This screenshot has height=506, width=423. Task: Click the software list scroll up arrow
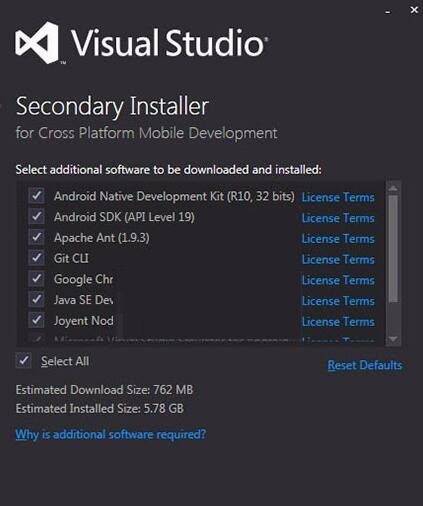pos(393,188)
